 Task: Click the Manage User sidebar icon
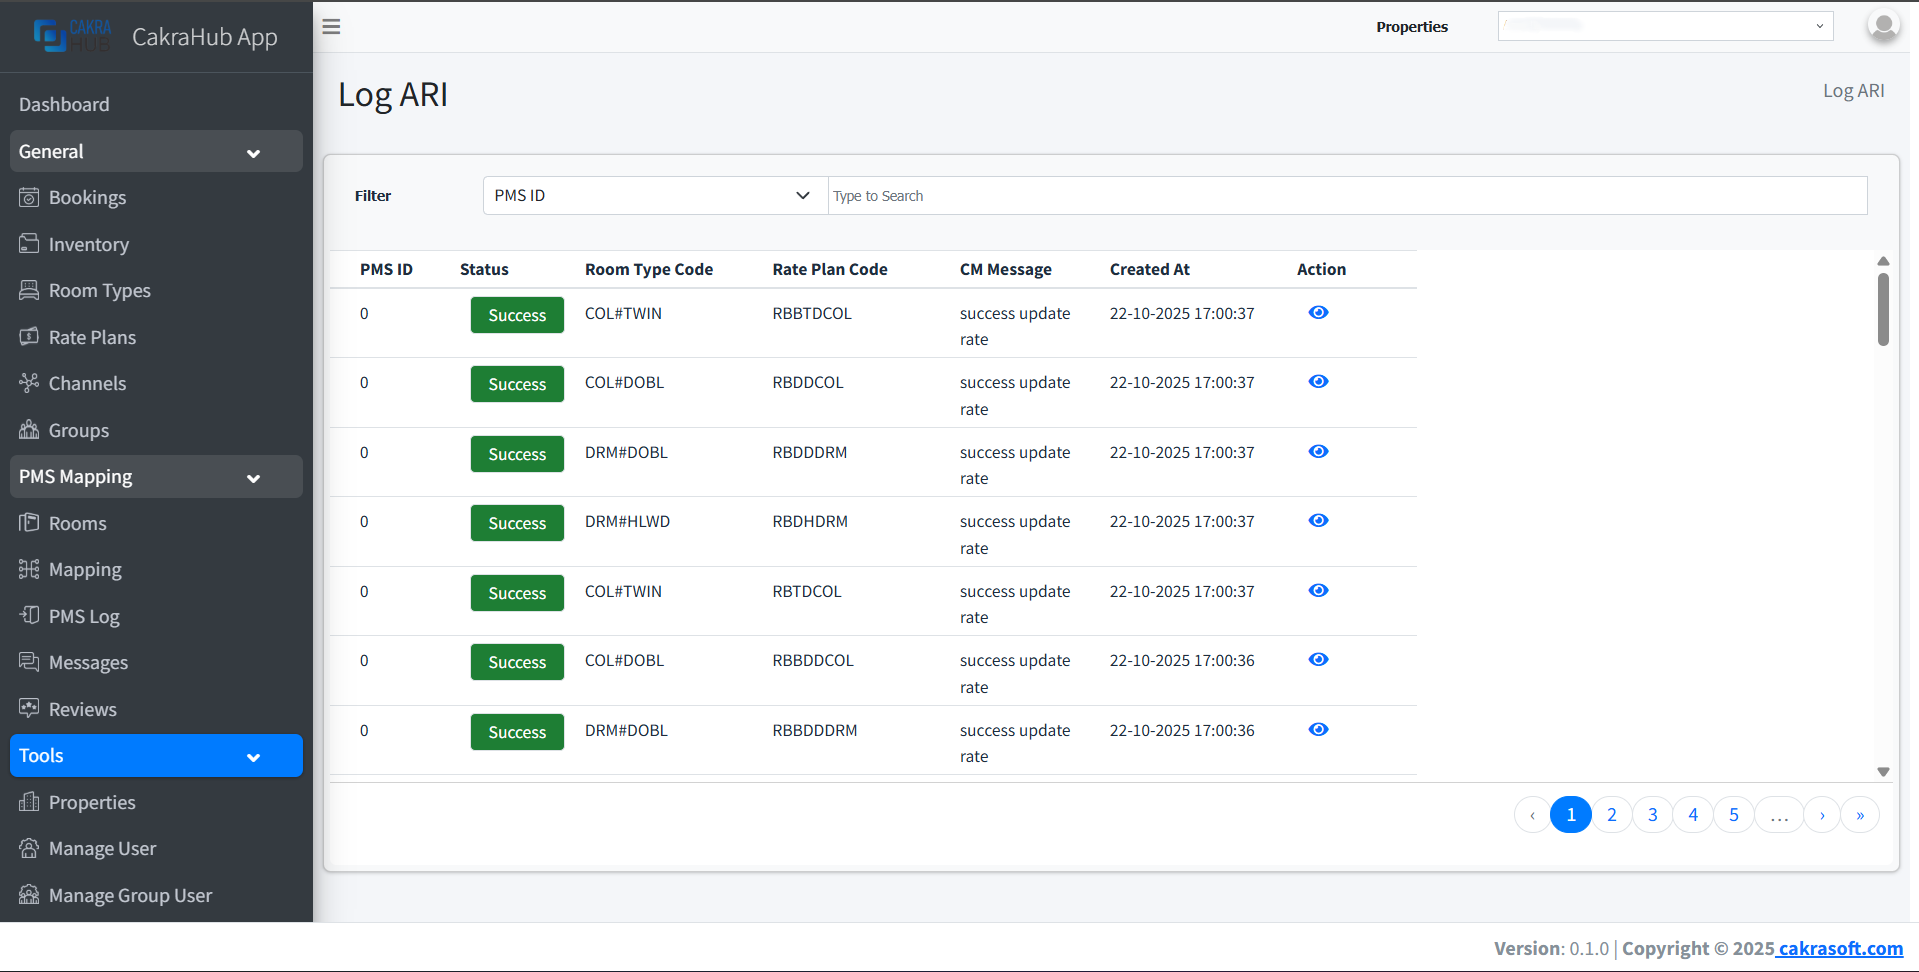[29, 848]
